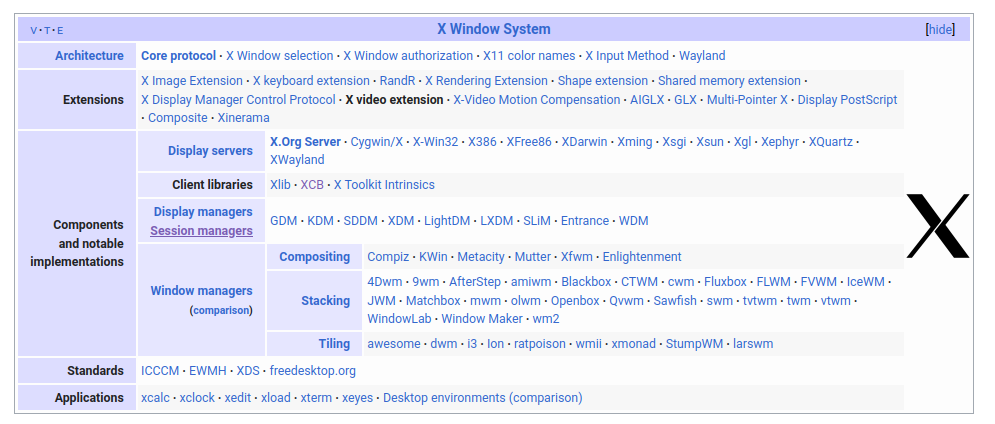Open X Window authorization link

[408, 56]
